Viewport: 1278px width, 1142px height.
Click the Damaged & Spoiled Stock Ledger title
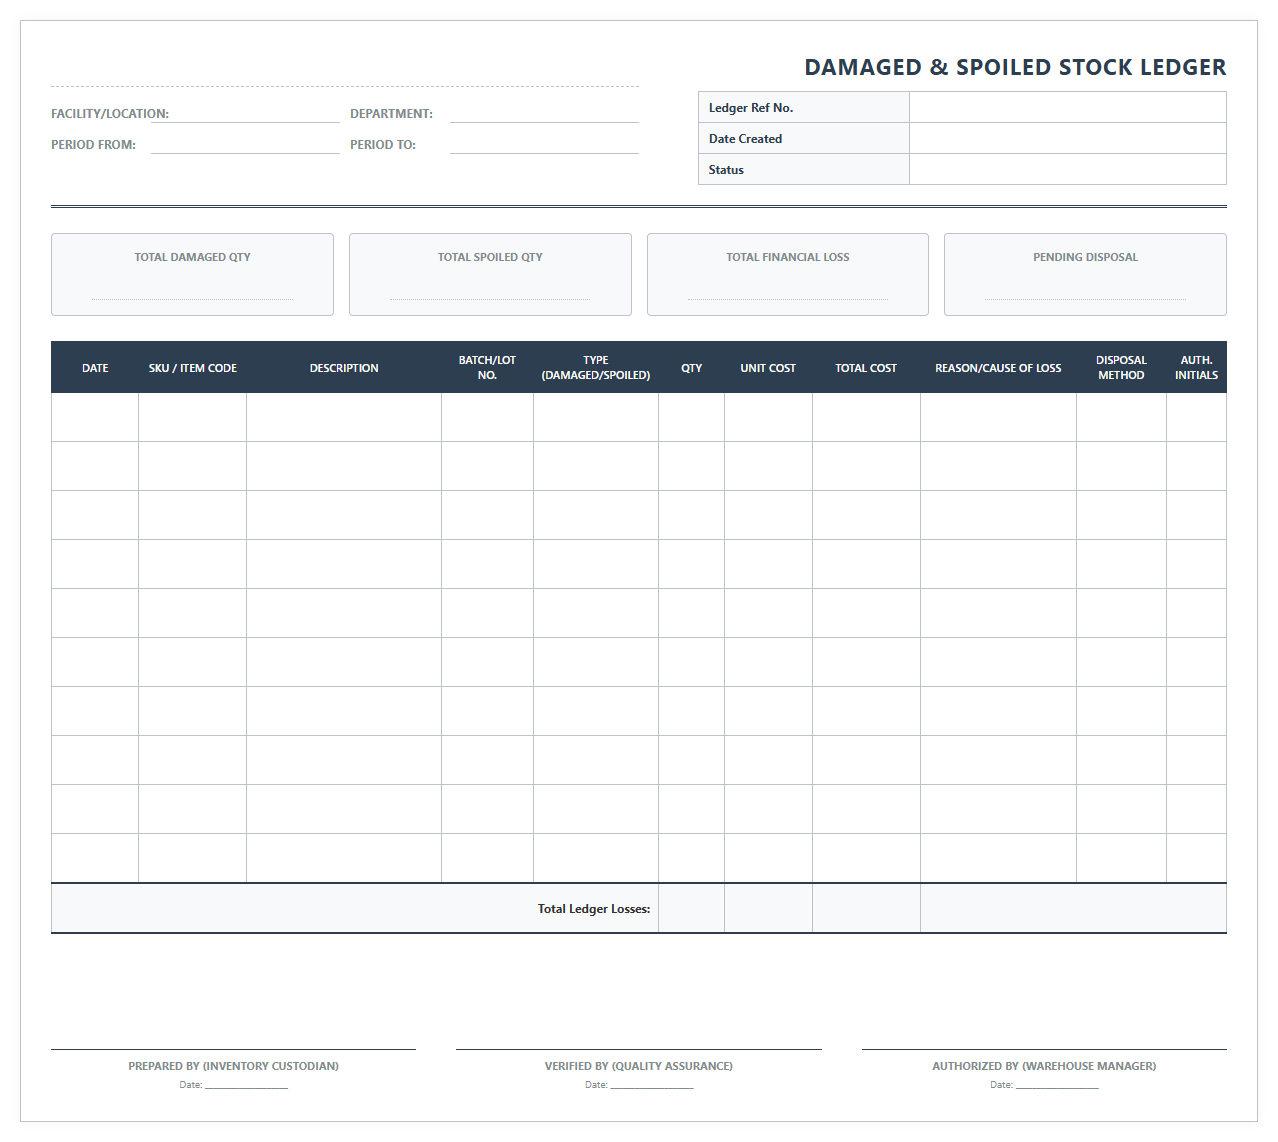click(1015, 67)
